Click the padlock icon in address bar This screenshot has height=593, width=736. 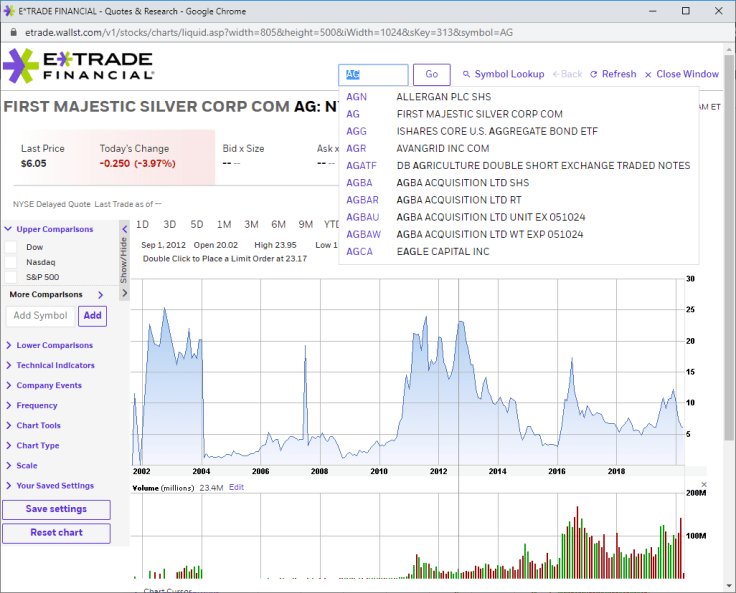point(11,32)
